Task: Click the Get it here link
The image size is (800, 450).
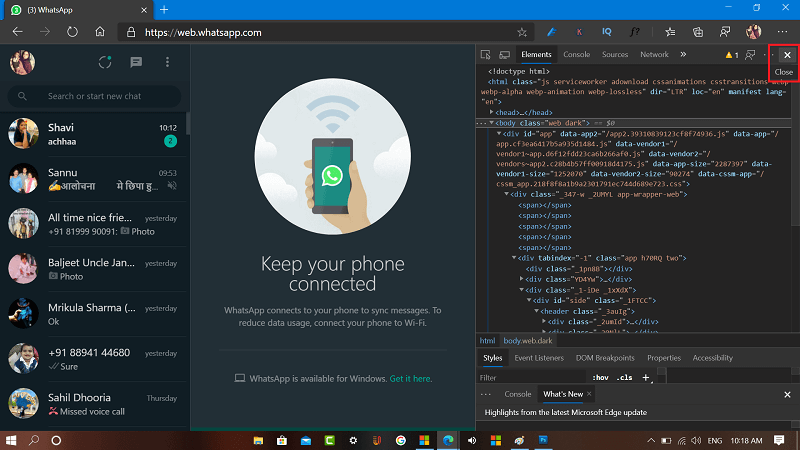Action: [x=411, y=379]
